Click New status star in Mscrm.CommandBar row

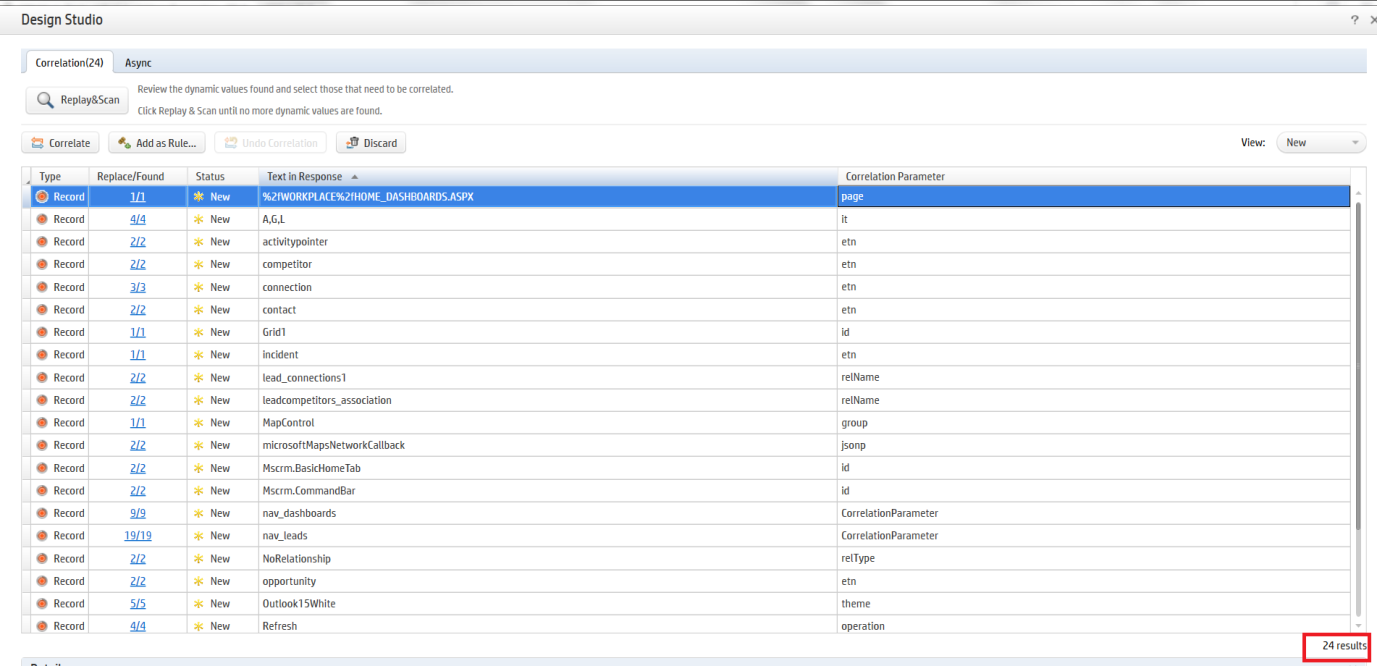pos(199,491)
